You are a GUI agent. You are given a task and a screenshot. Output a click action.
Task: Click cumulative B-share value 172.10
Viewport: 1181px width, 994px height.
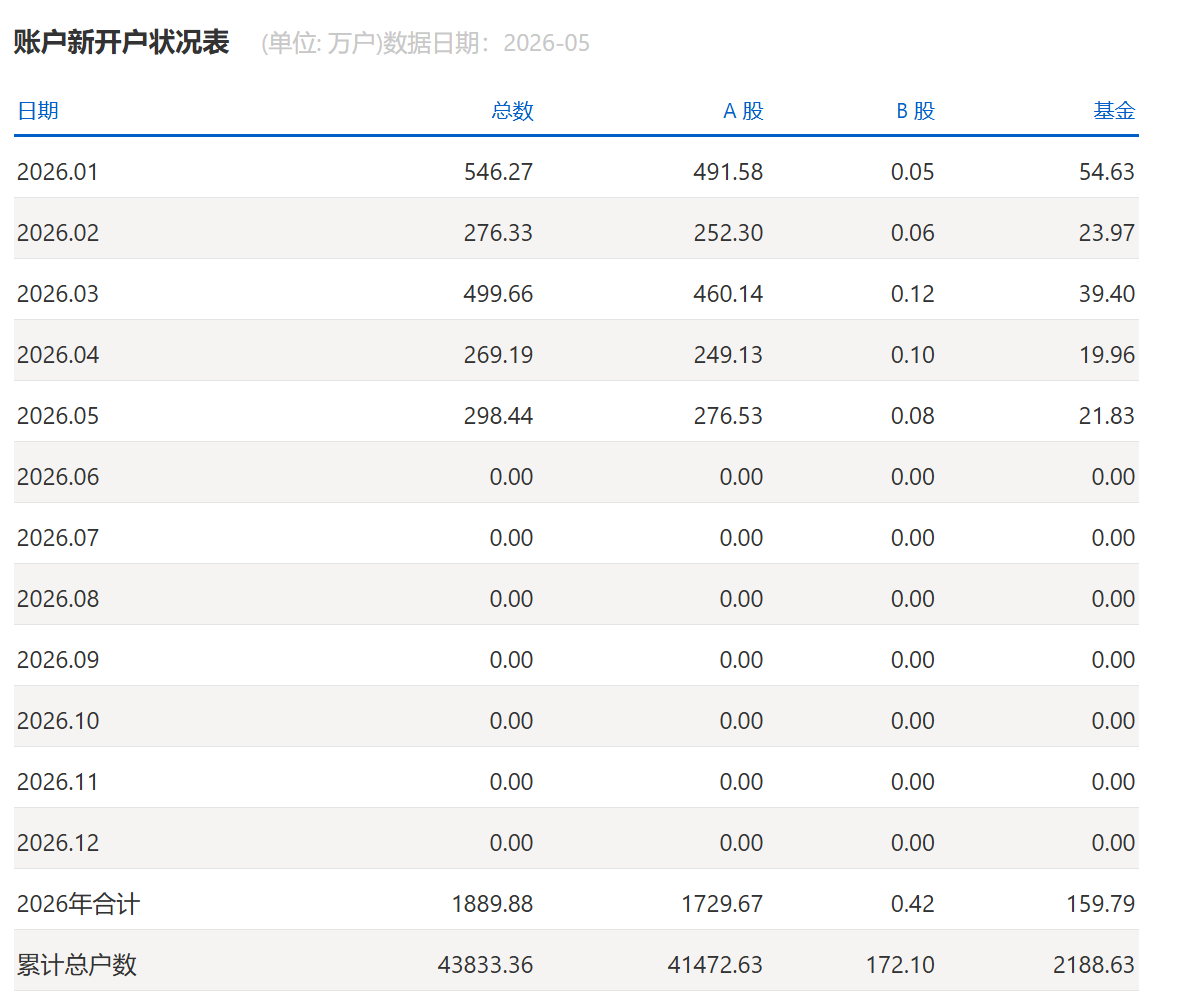(900, 965)
